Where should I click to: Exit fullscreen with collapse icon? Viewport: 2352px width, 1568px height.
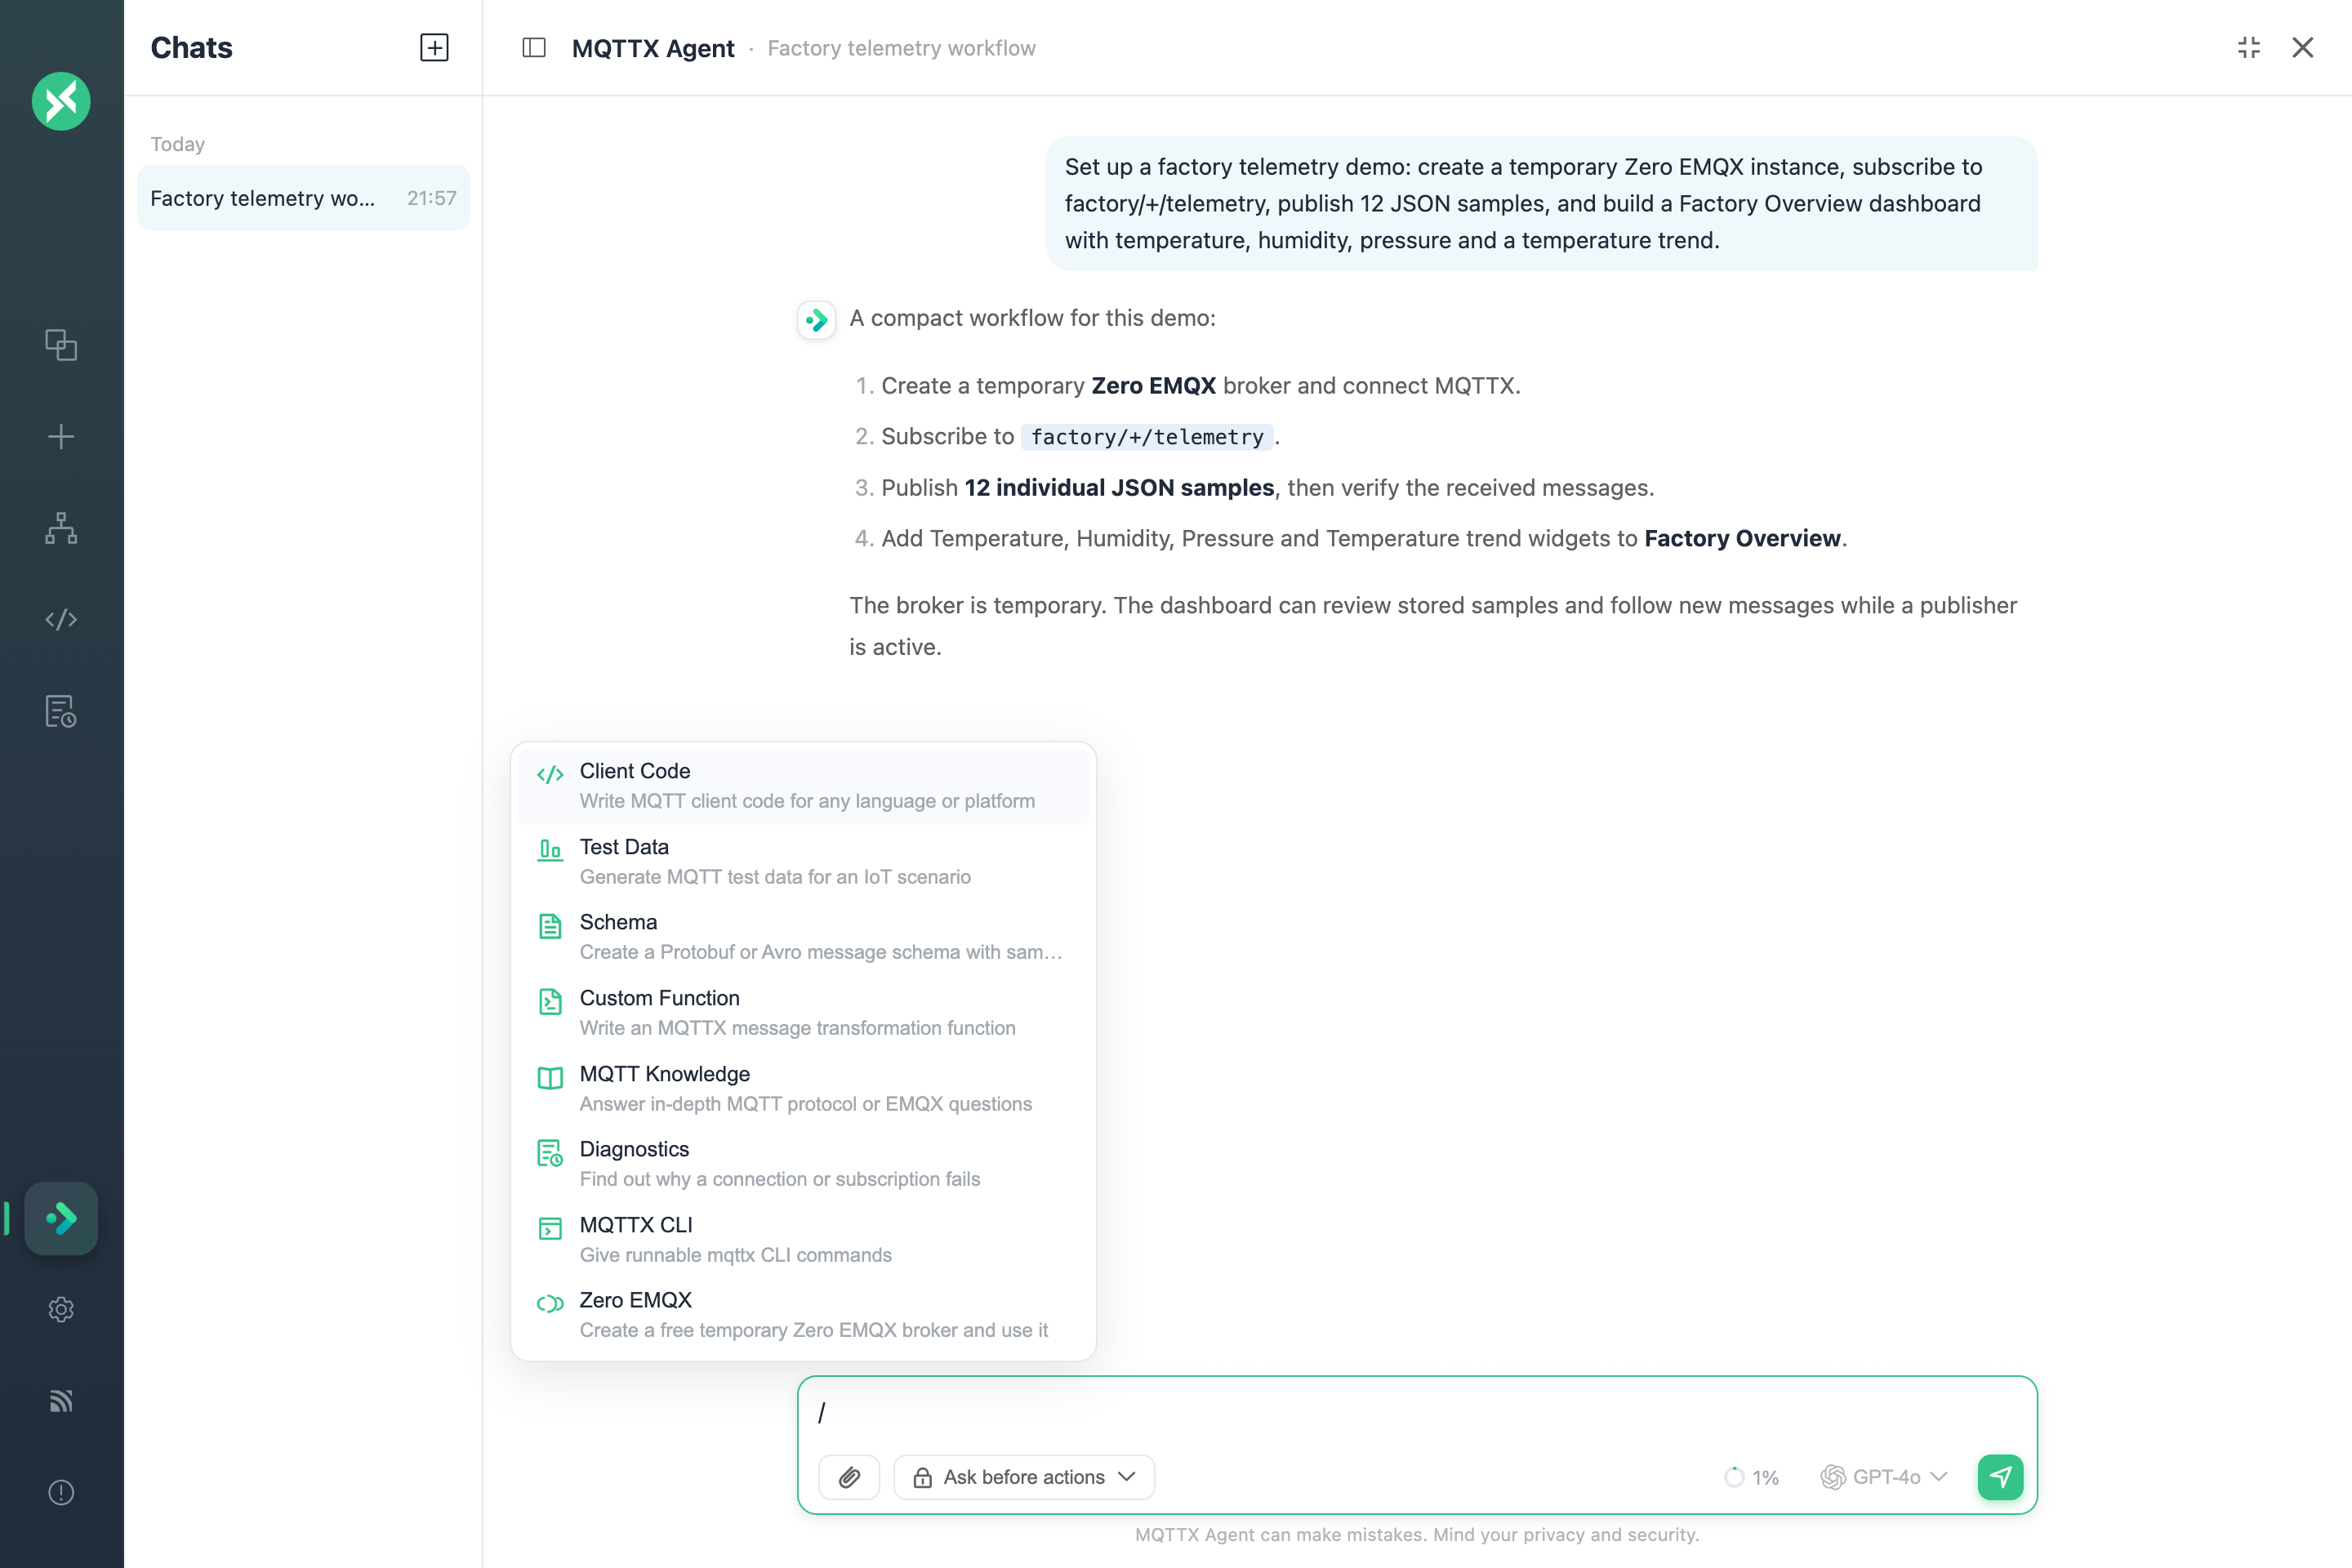2249,47
